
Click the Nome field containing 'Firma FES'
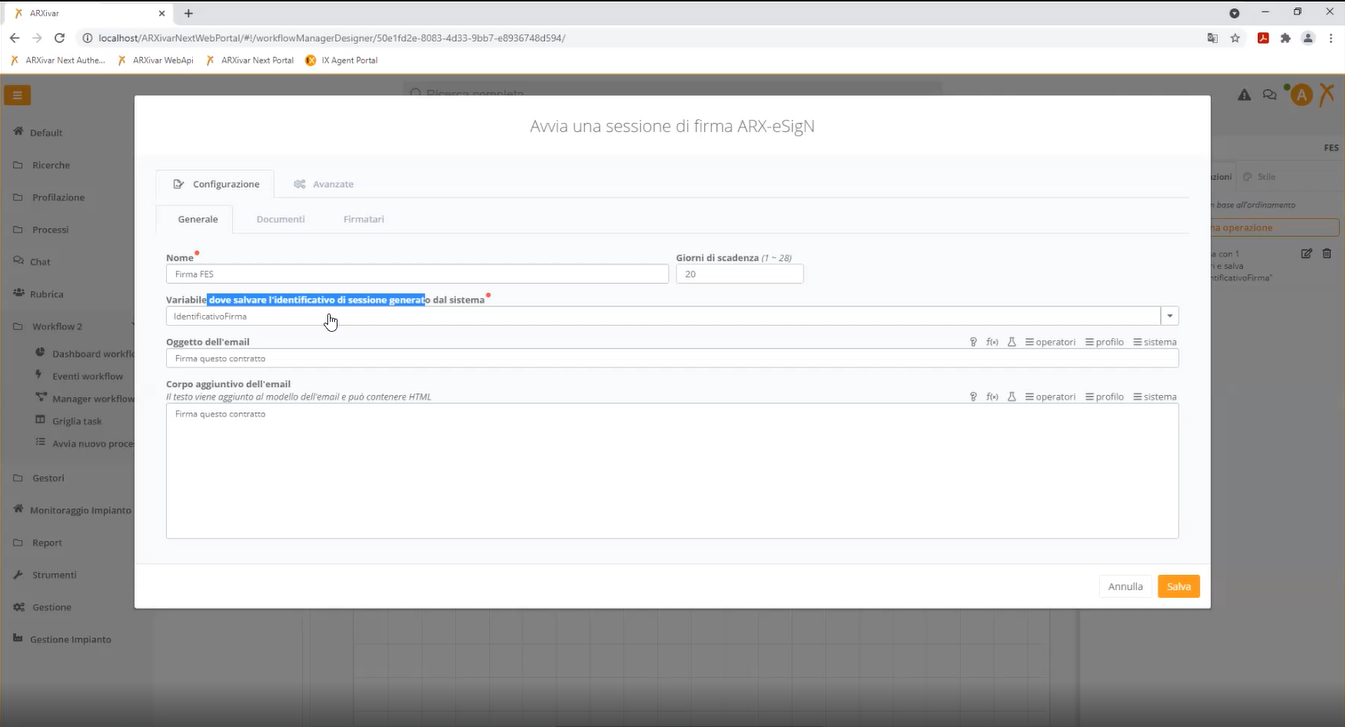417,274
